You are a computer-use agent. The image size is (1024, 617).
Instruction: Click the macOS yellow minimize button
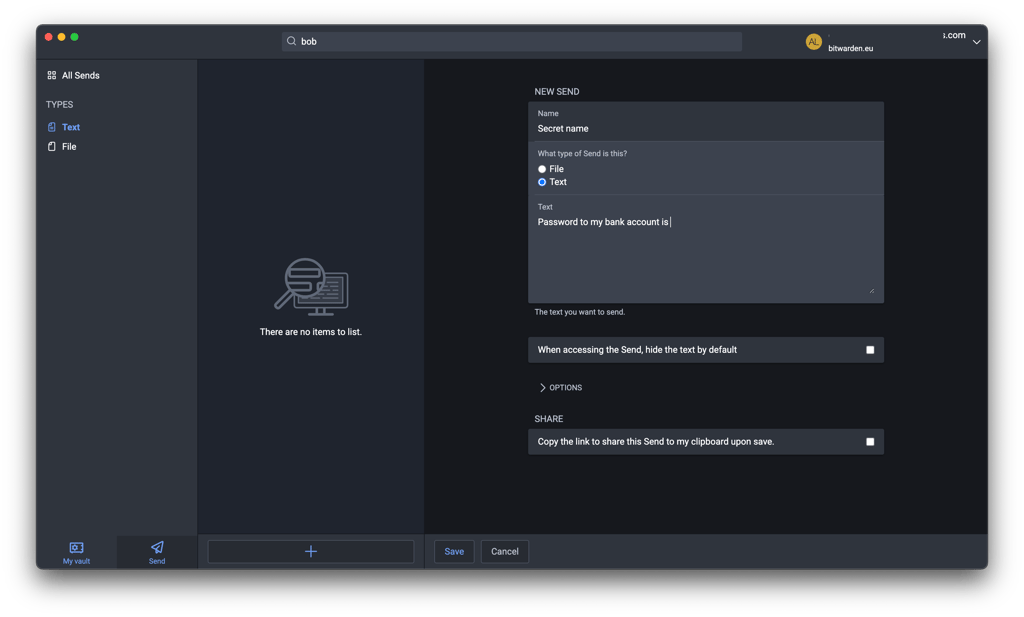(x=61, y=37)
